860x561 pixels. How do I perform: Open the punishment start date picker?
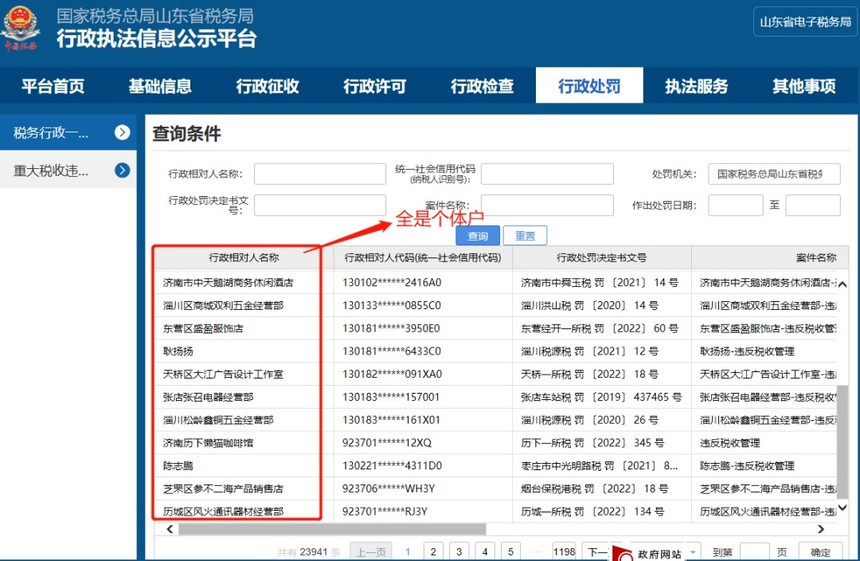coord(735,205)
